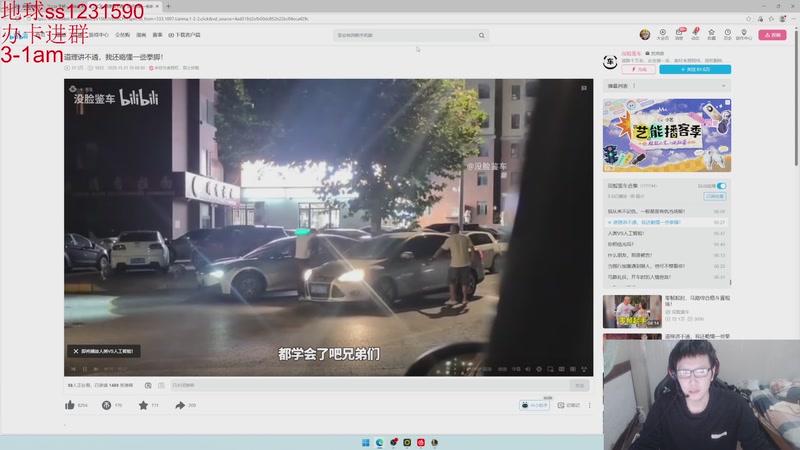Play the 06:20 video in the collection
The width and height of the screenshot is (800, 450).
667,266
